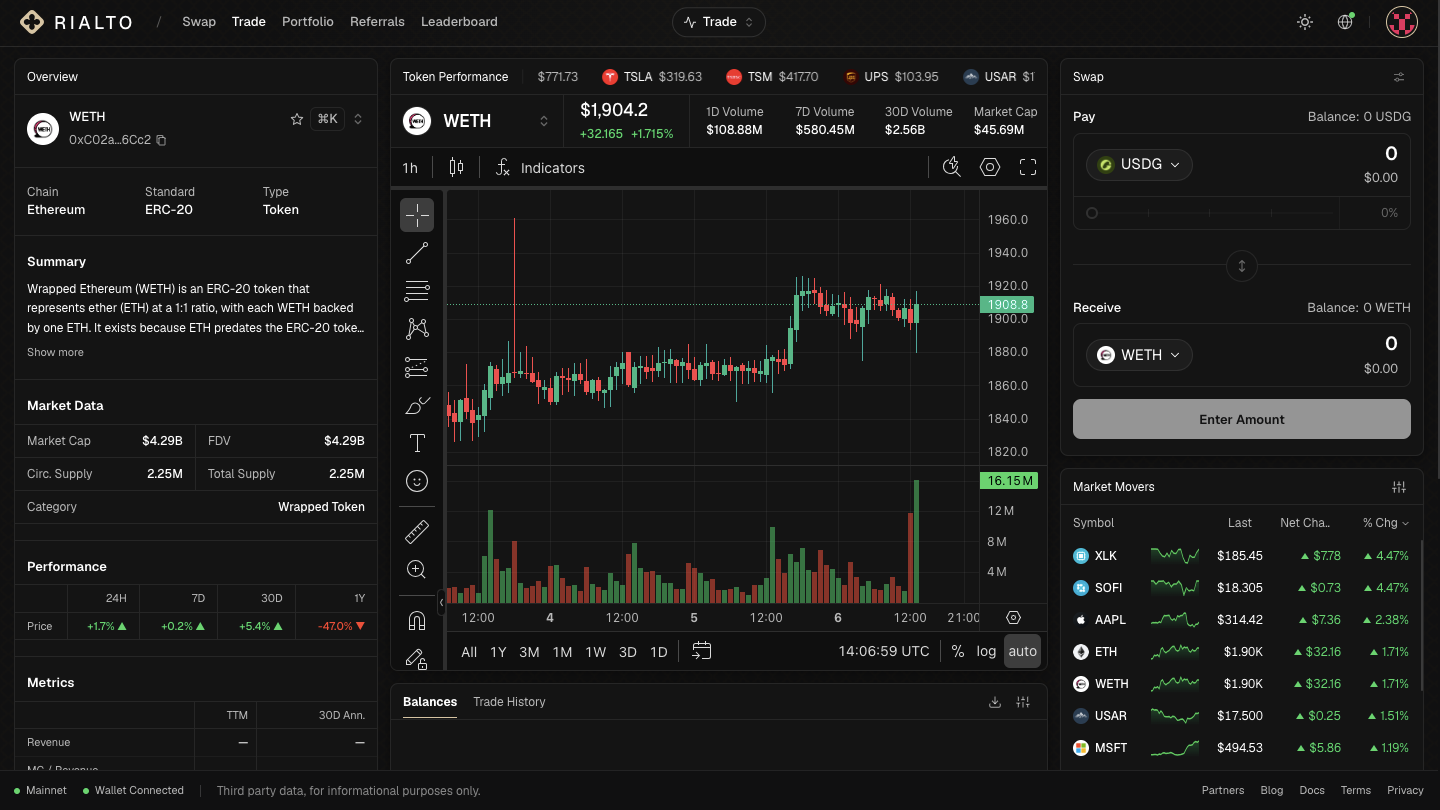Open the price axis settings gear

[x=1013, y=618]
